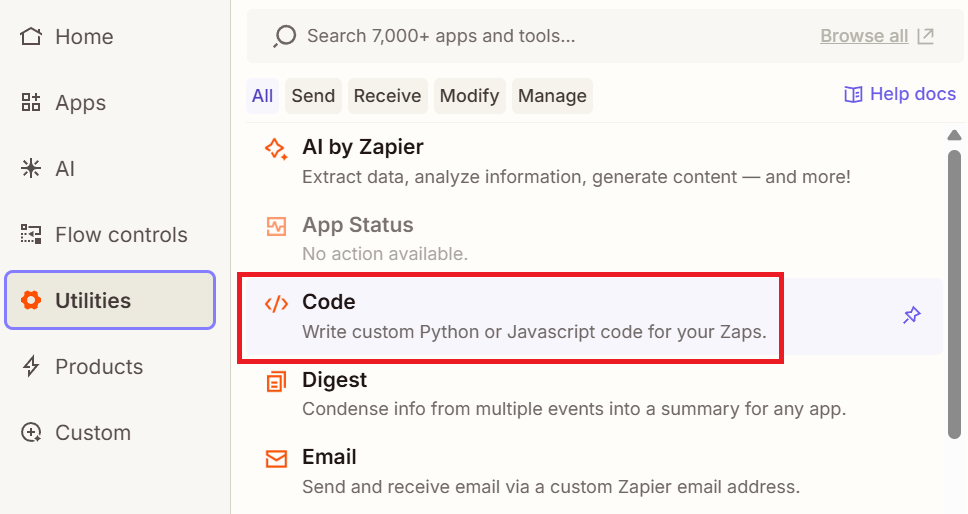Click the Utilities gear icon
This screenshot has height=514, width=968.
point(31,301)
